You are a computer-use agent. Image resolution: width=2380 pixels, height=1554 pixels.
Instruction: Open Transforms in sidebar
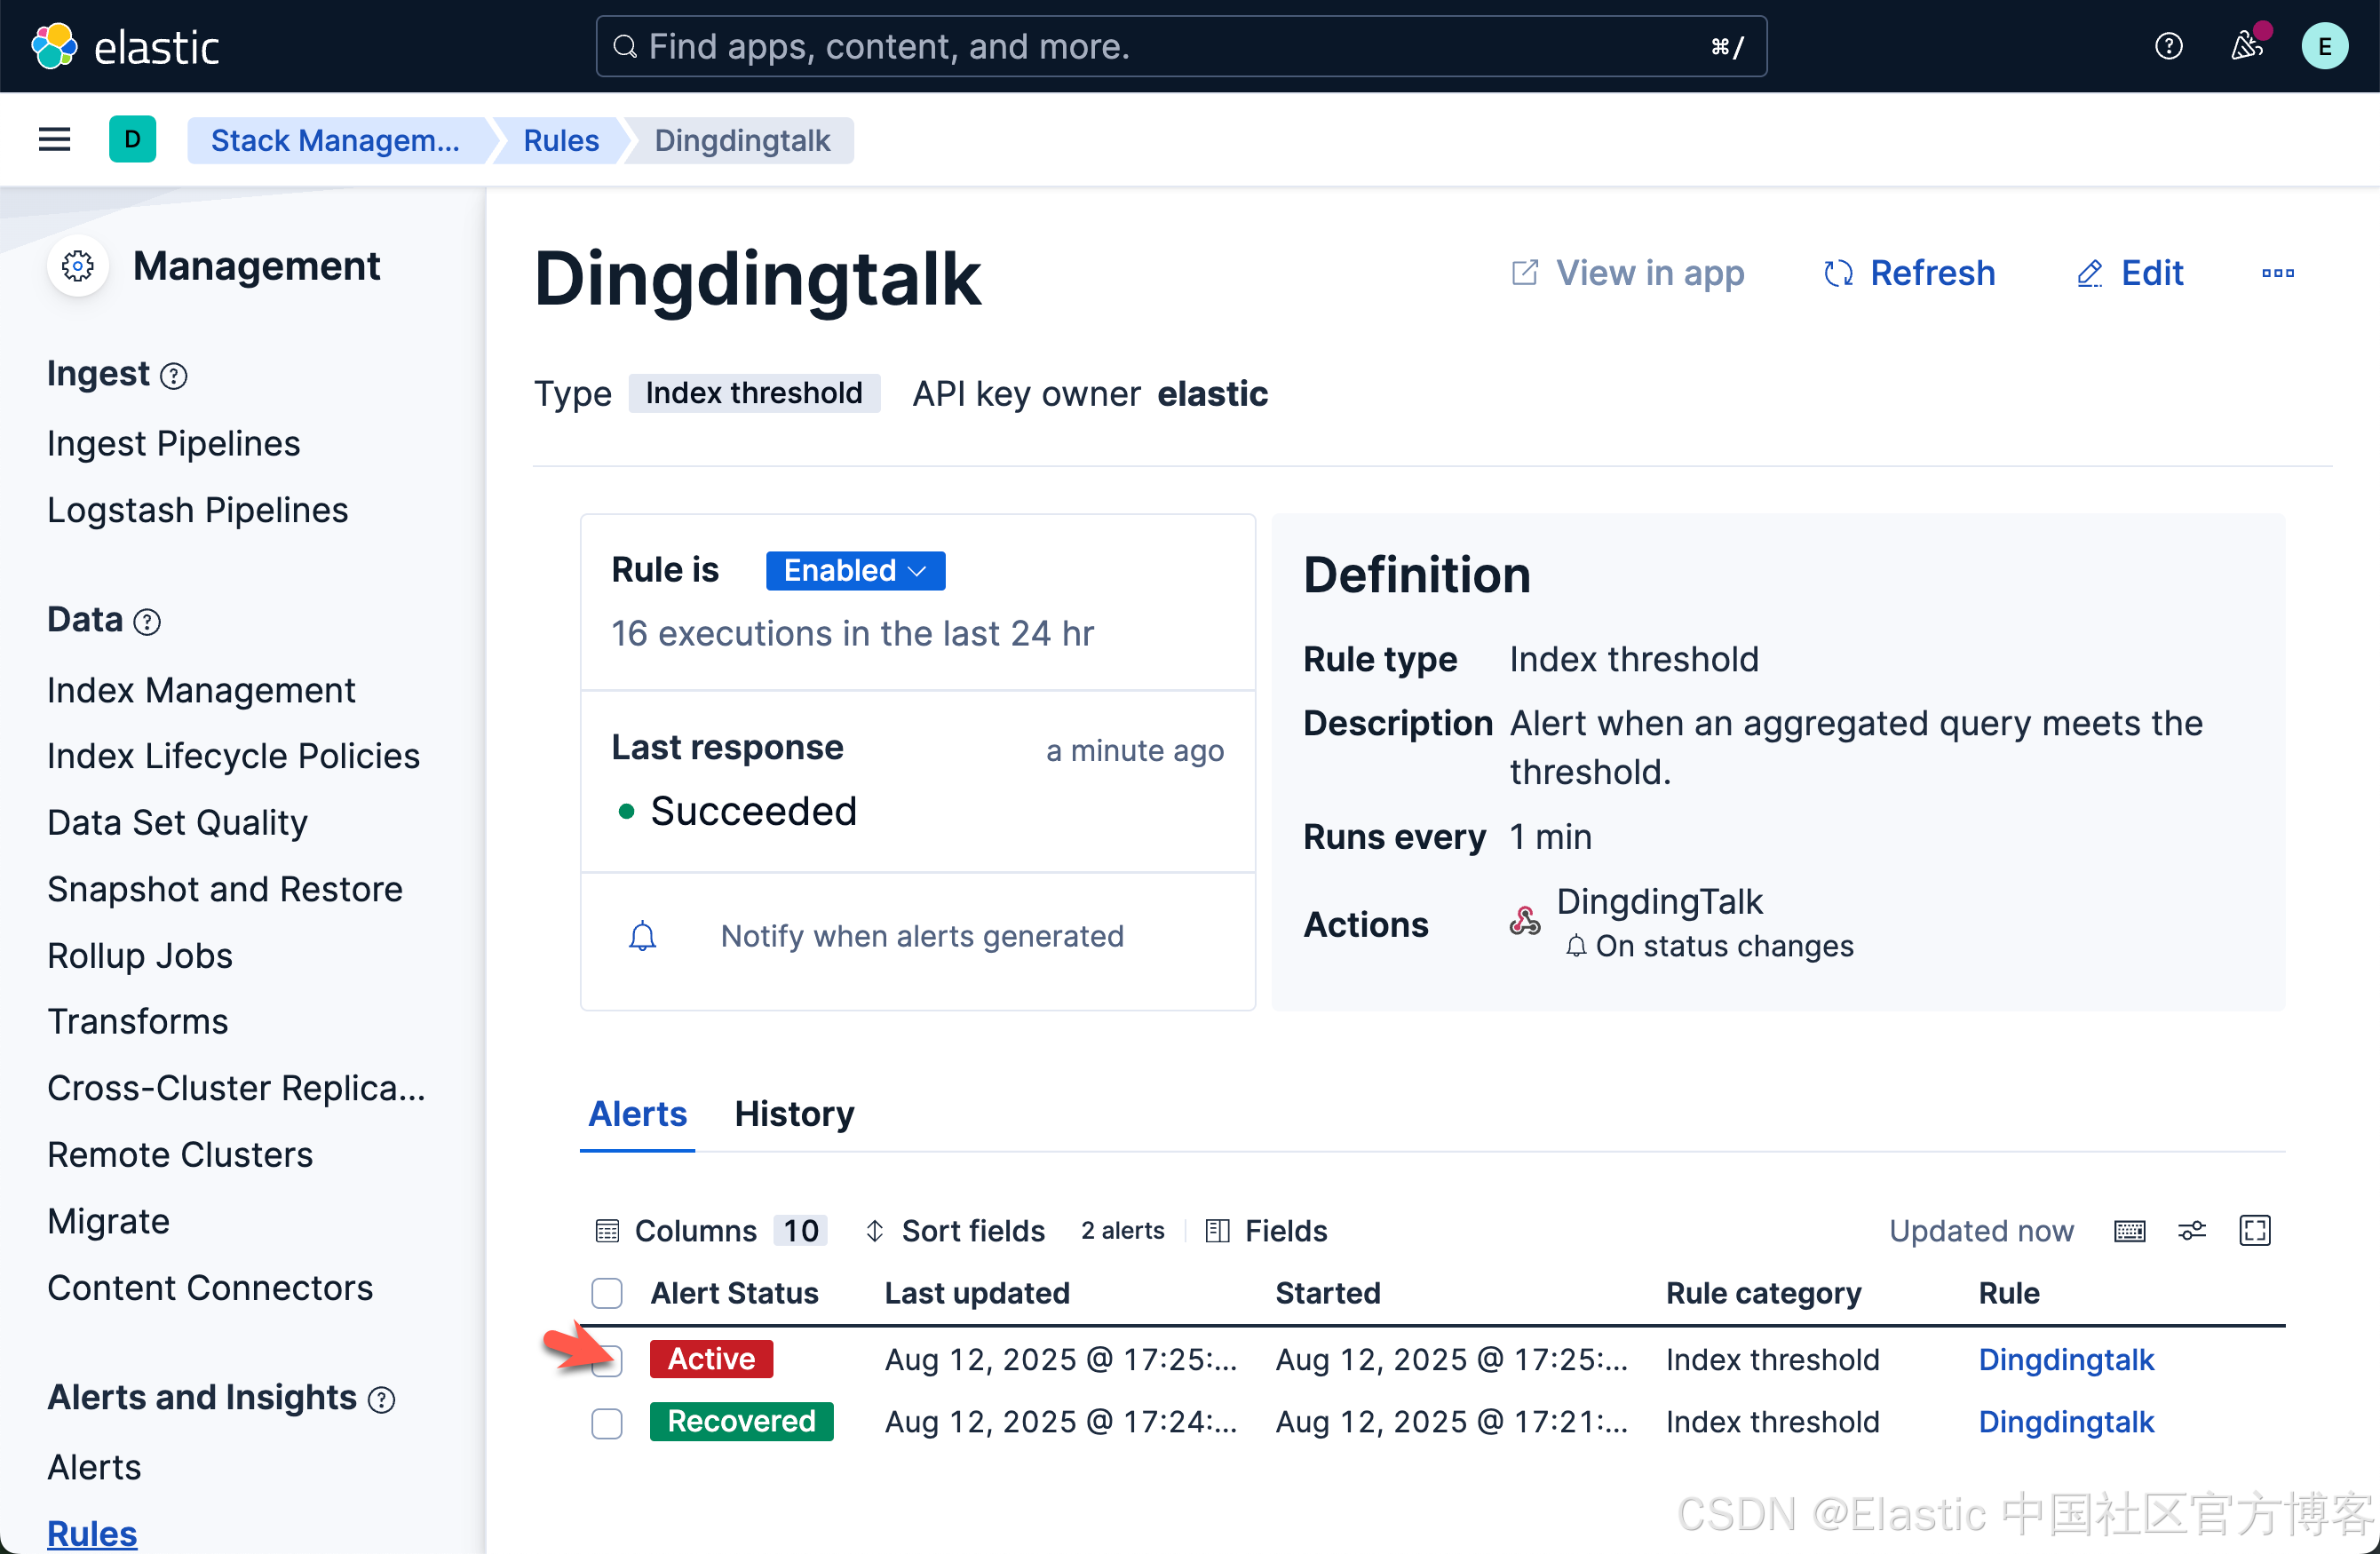point(137,1022)
